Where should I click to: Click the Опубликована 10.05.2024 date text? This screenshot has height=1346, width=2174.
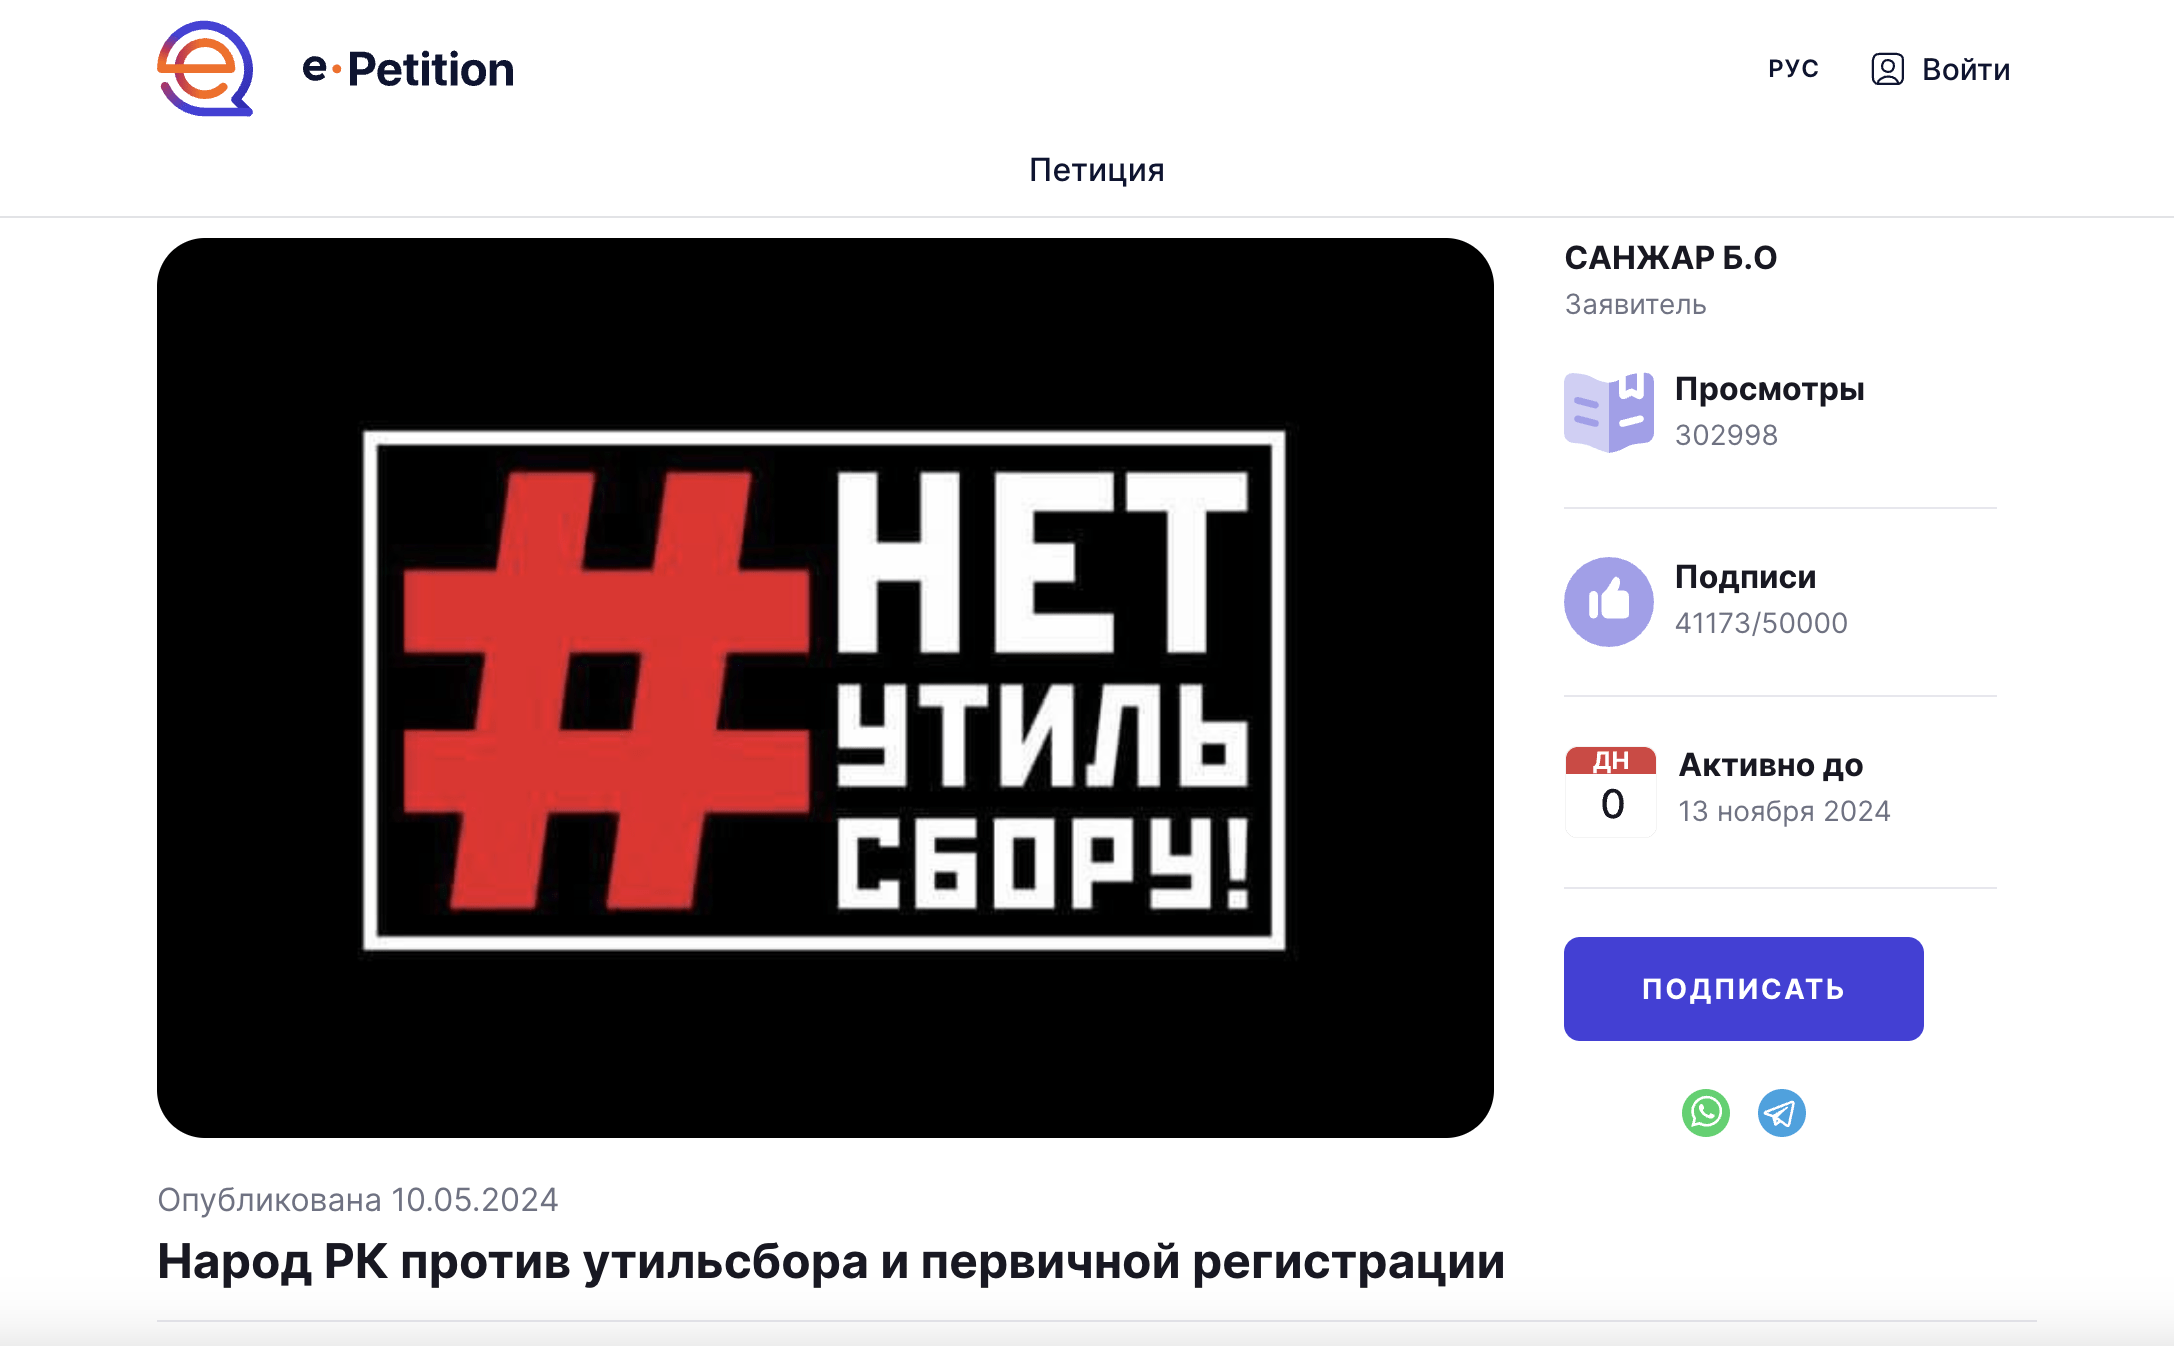pyautogui.click(x=358, y=1199)
